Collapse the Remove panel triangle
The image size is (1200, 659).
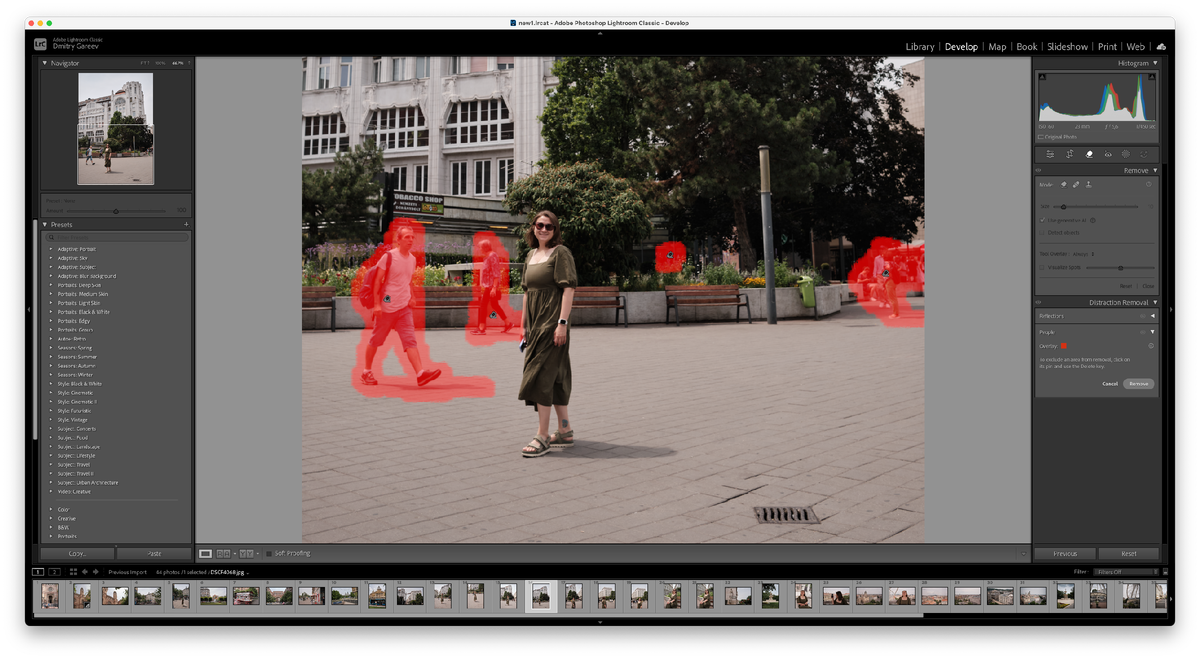pos(1155,170)
